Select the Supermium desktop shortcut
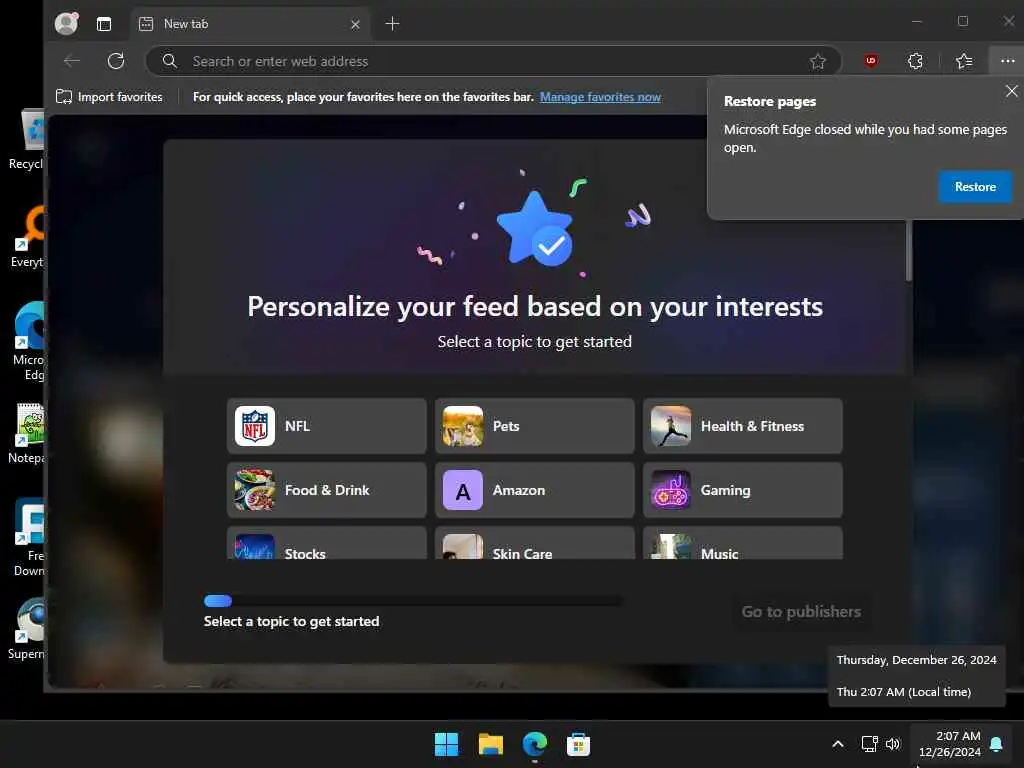The image size is (1024, 768). tap(26, 630)
